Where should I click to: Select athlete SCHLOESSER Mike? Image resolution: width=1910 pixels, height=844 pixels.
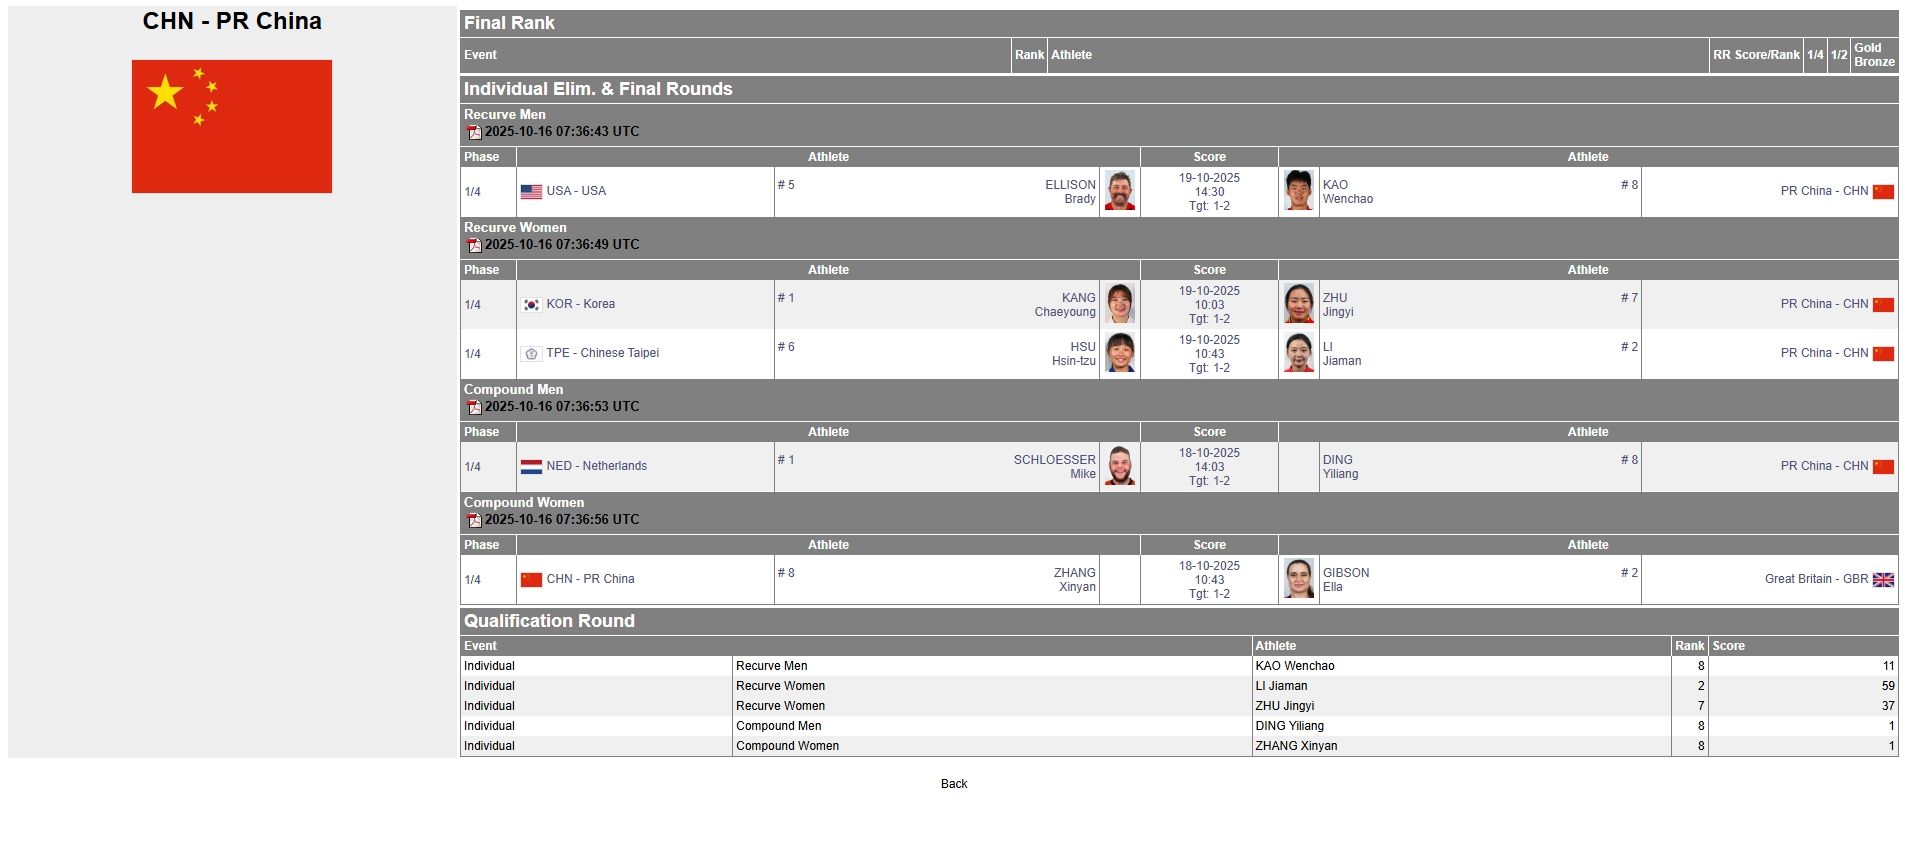tap(1055, 467)
